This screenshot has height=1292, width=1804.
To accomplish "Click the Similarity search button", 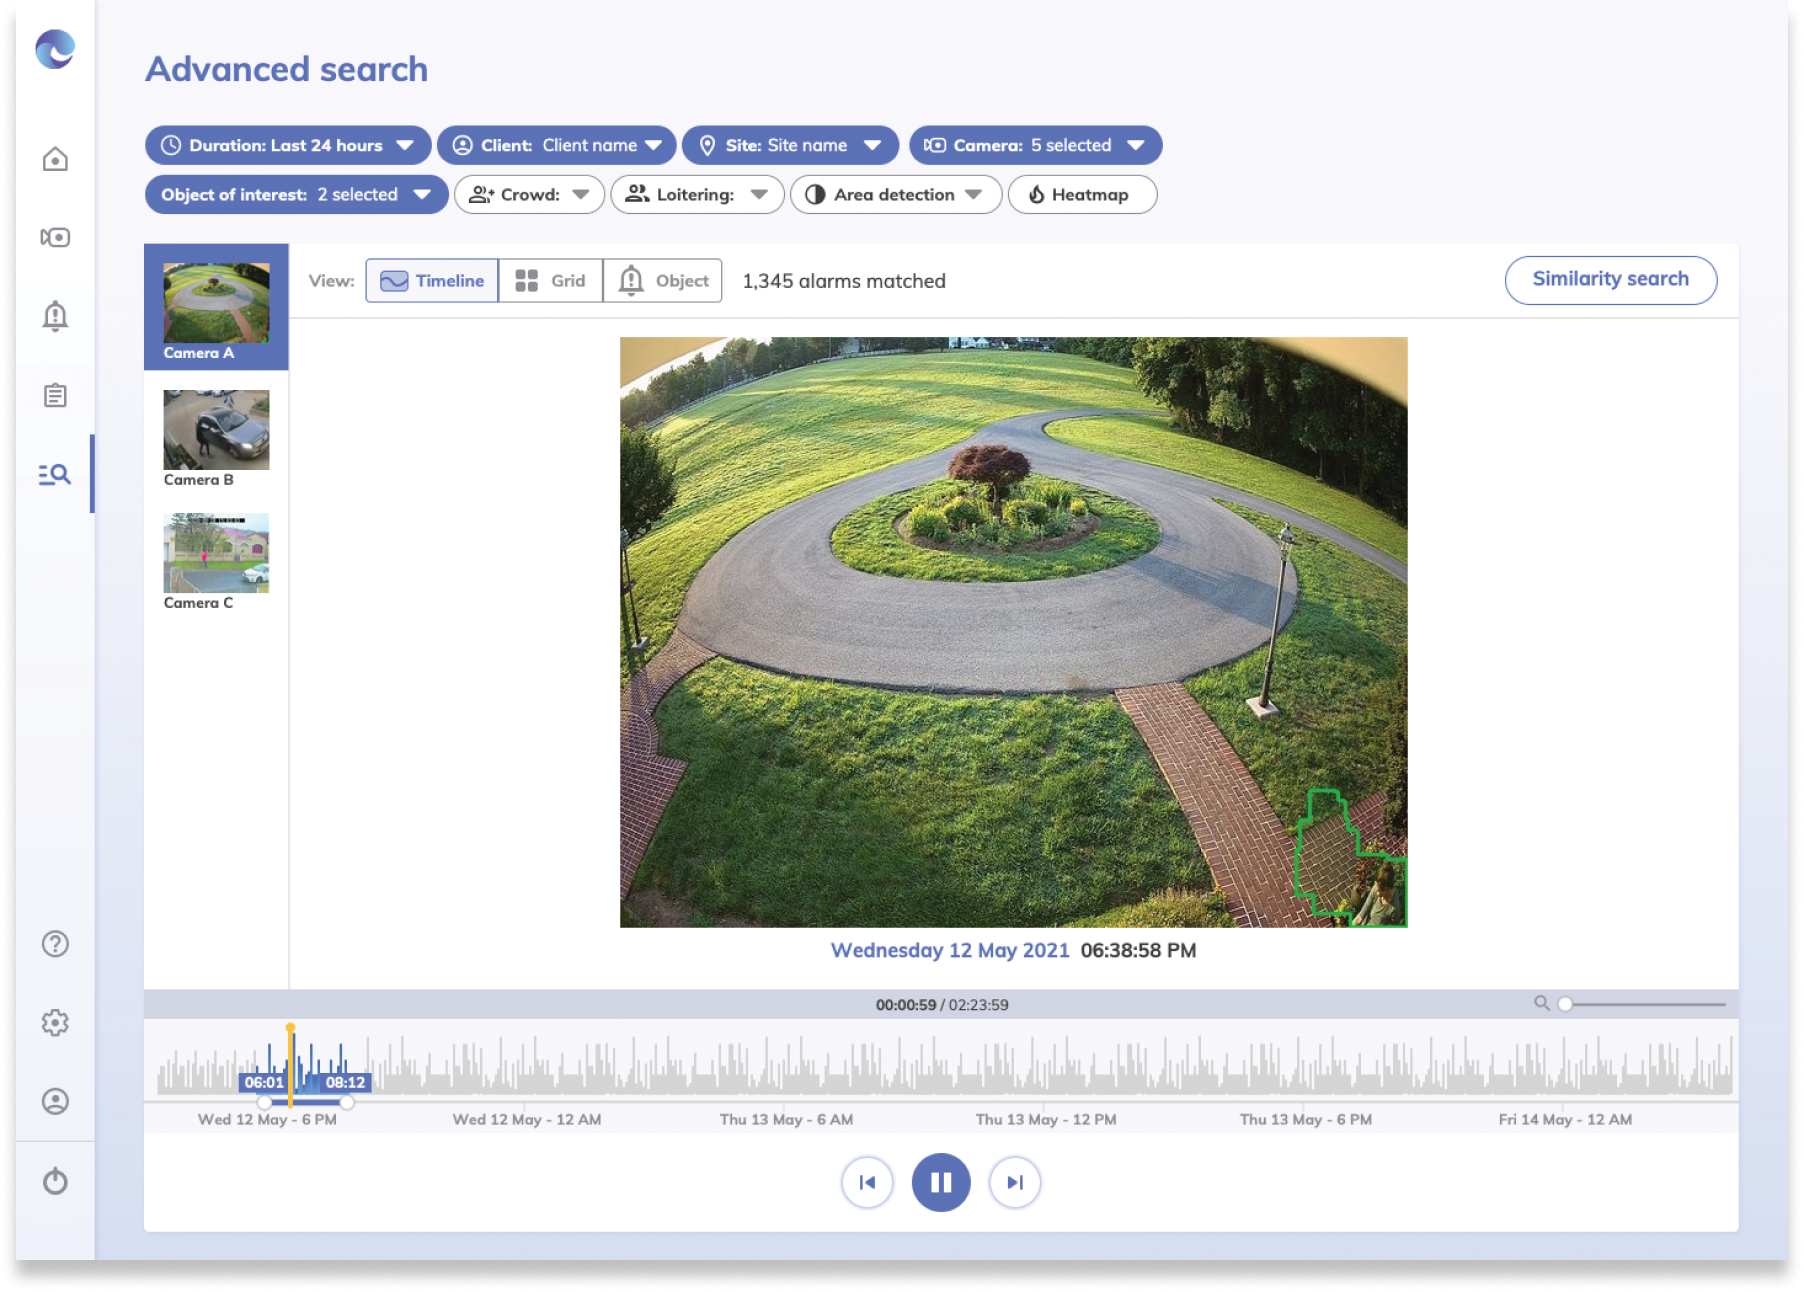I will click(x=1609, y=280).
